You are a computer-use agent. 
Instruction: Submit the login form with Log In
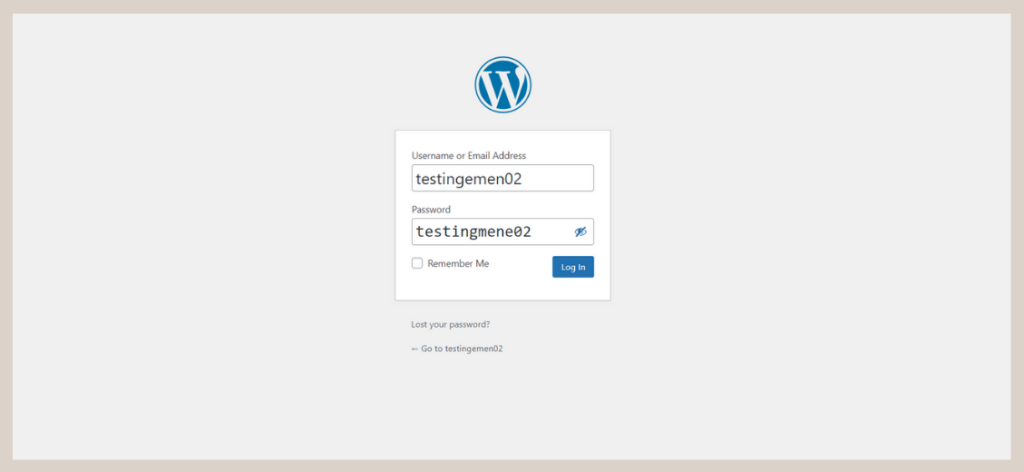point(573,267)
